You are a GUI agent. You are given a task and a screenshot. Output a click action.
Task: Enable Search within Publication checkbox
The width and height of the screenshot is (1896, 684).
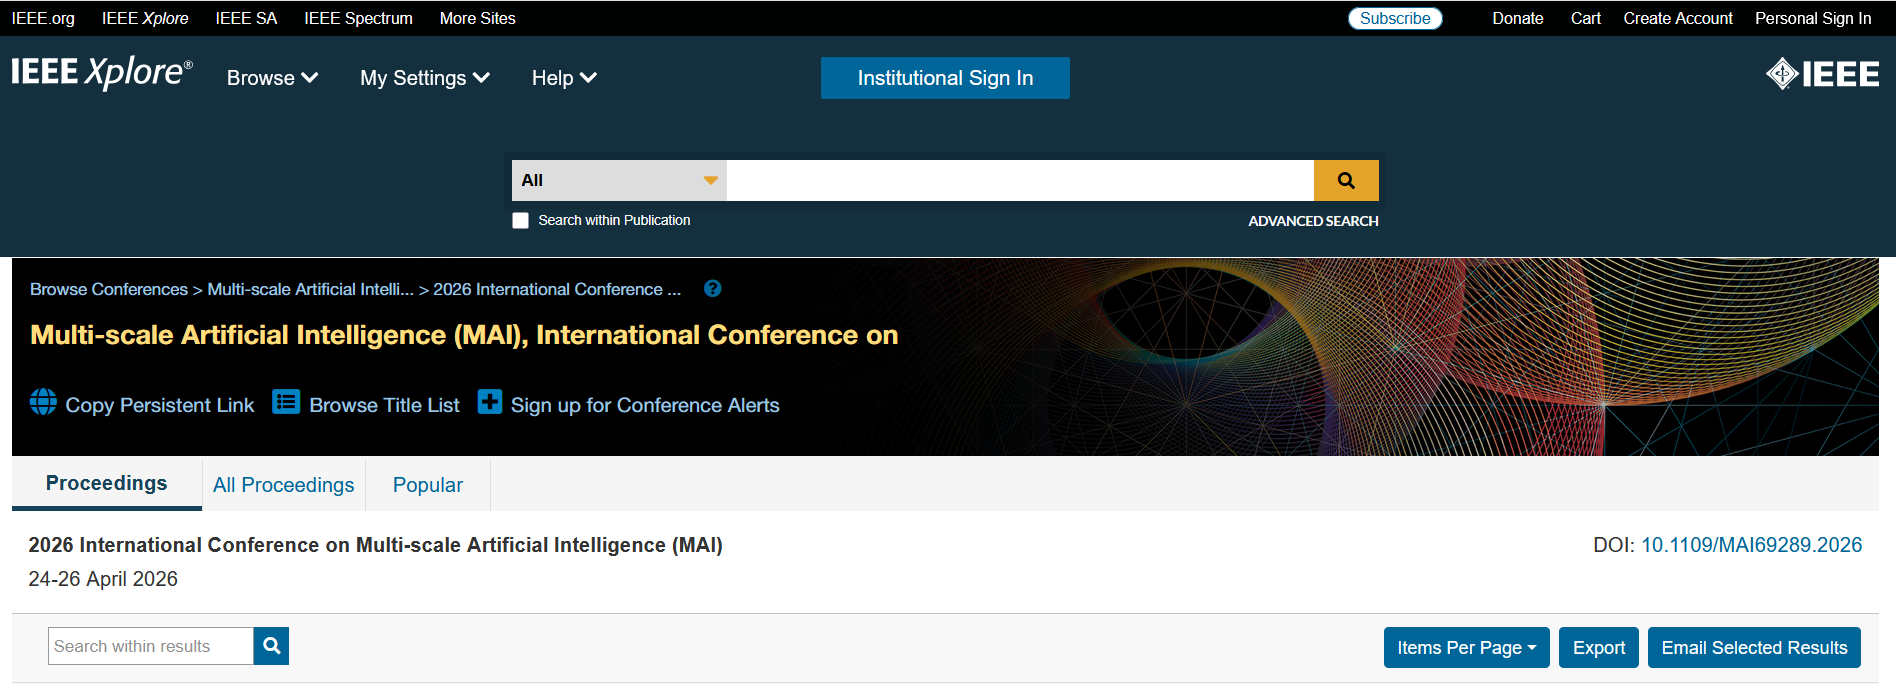[520, 220]
